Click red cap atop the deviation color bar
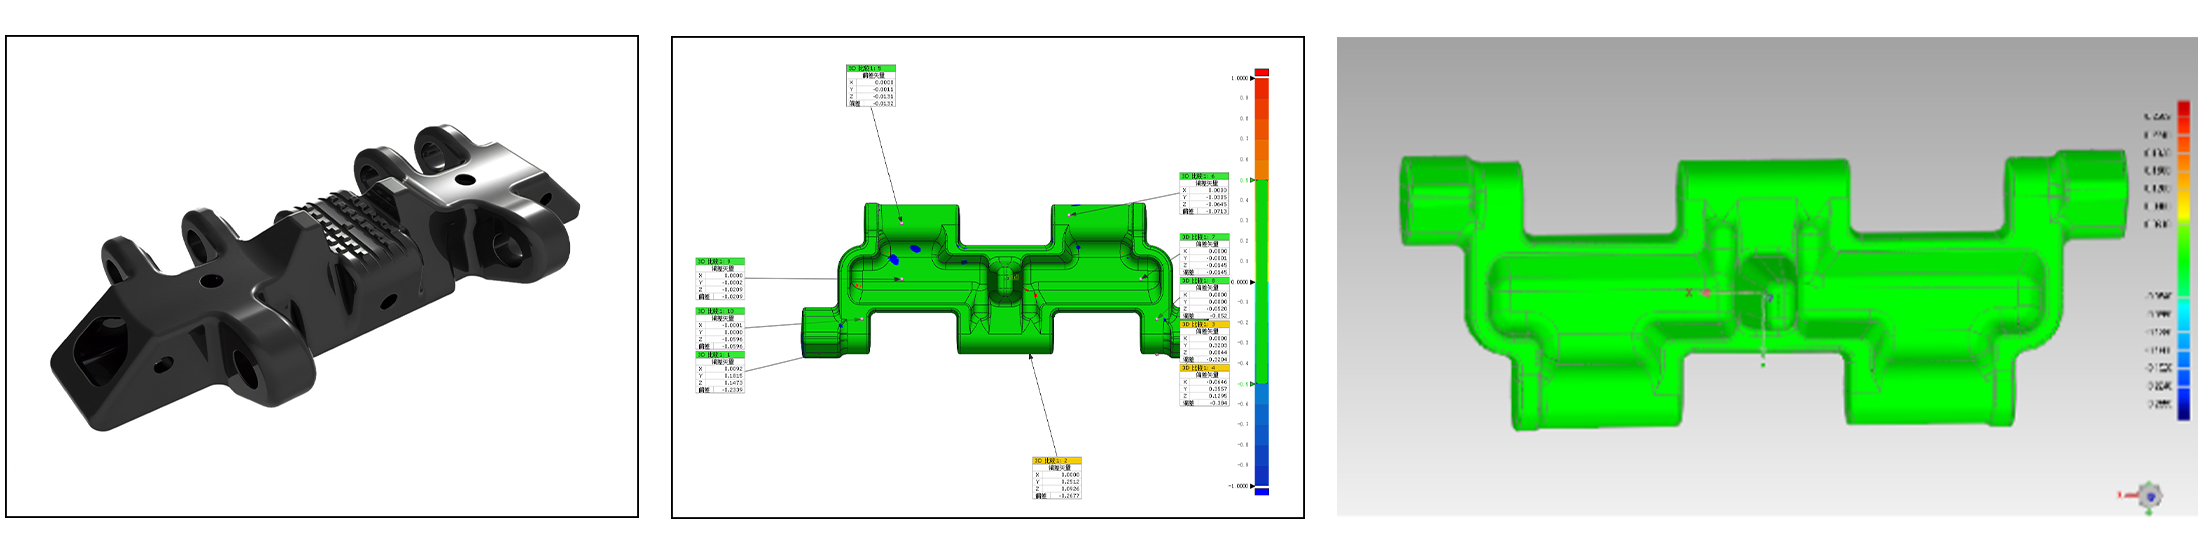This screenshot has height=557, width=2198. point(1261,73)
